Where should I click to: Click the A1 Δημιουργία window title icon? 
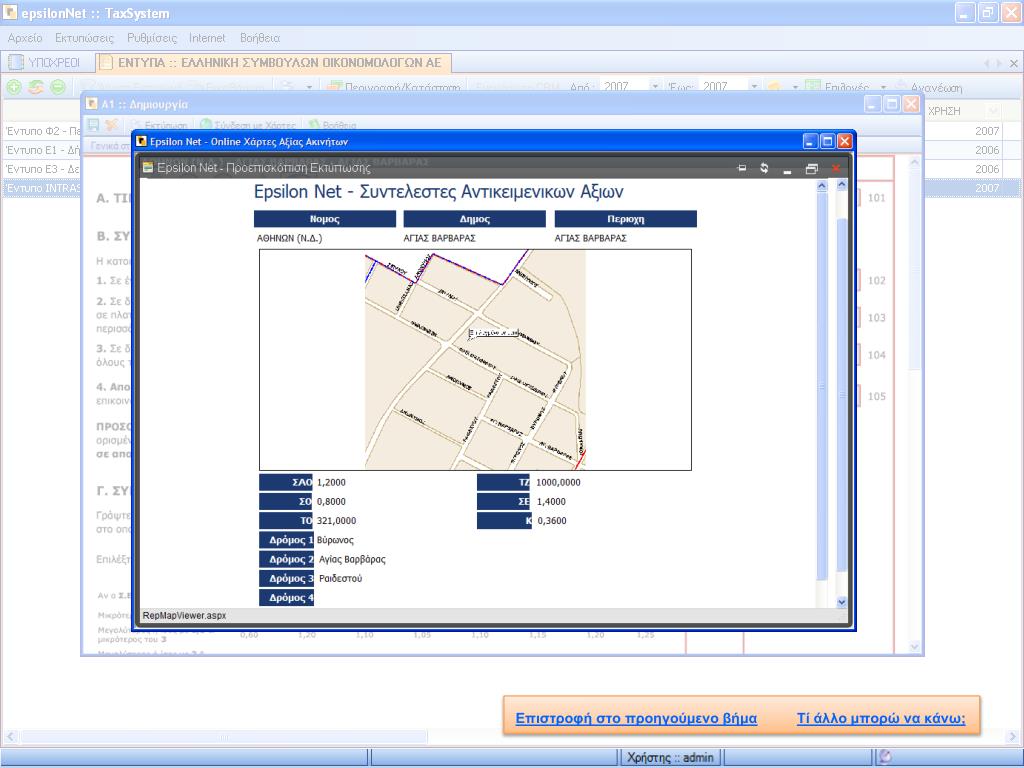coord(92,104)
